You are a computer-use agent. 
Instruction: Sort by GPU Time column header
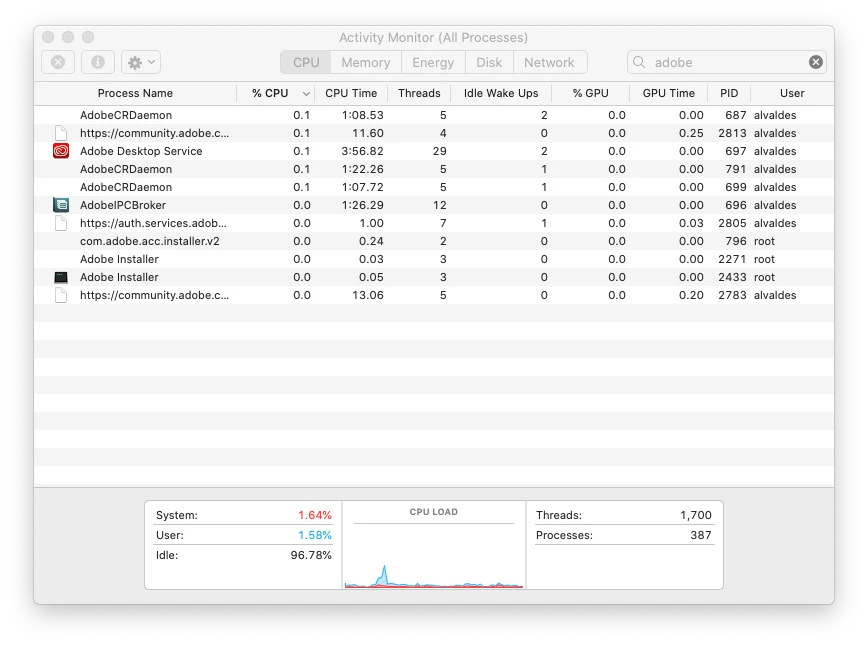click(669, 93)
